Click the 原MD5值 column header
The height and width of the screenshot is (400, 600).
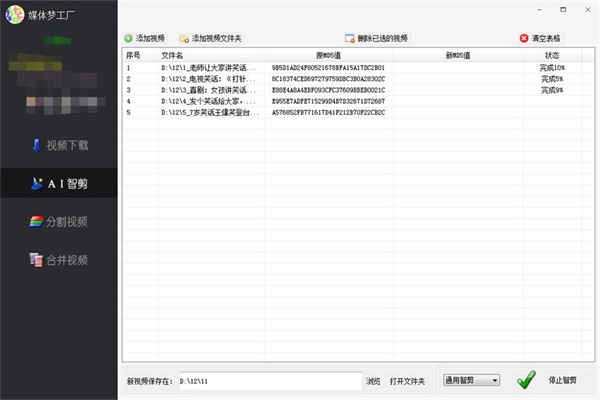(328, 56)
